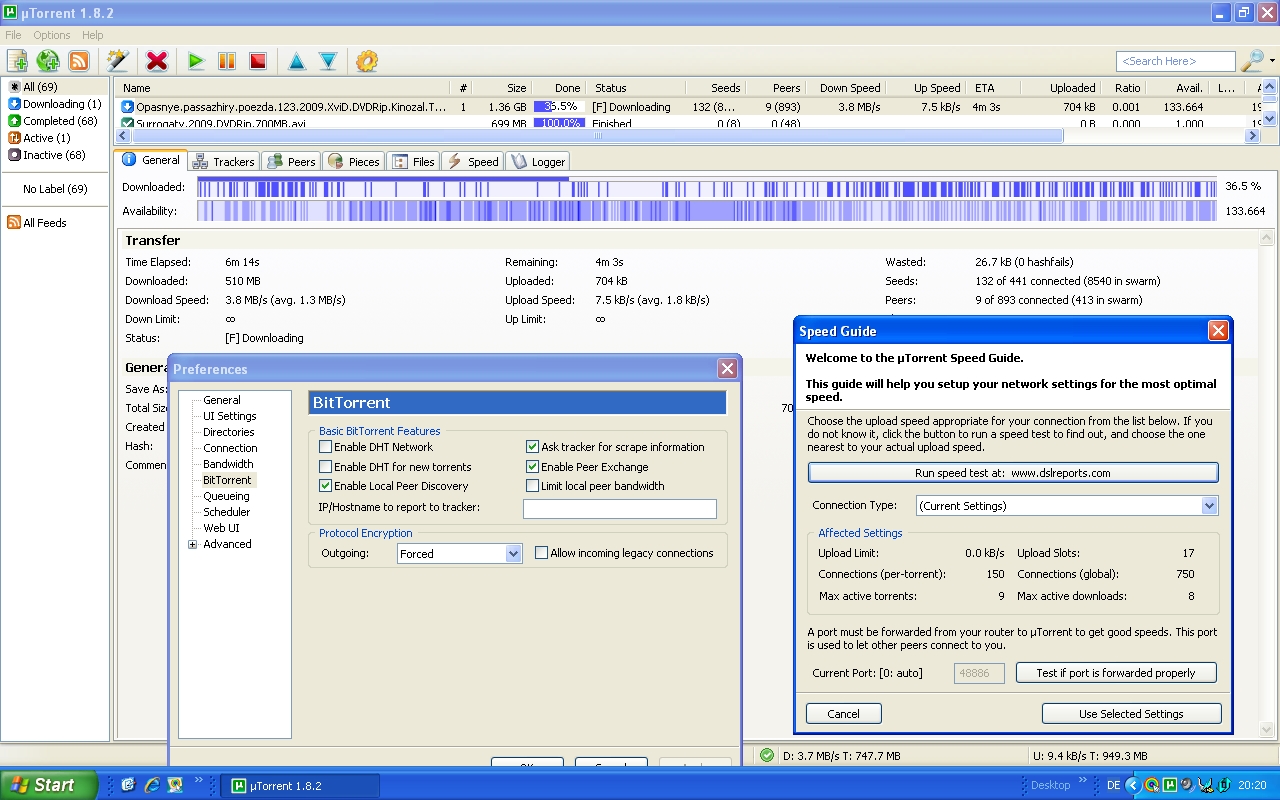
Task: Select Queueing in the Preferences tree
Action: [226, 496]
